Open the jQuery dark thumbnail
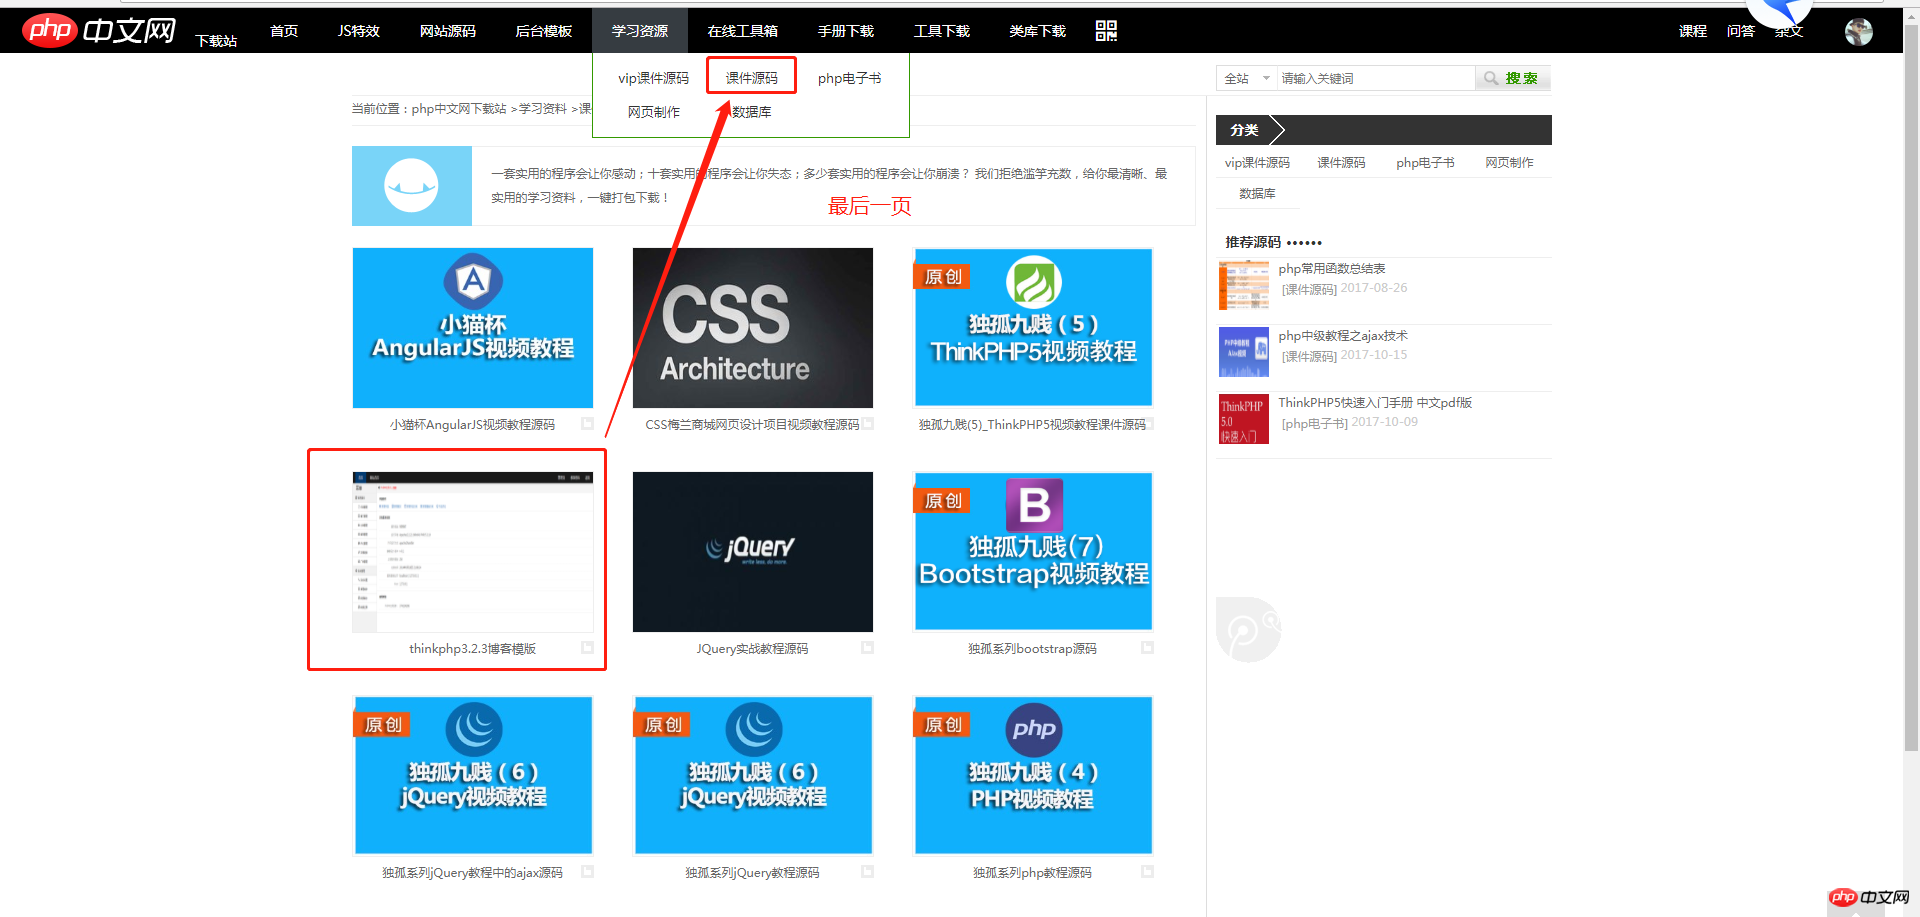Screen dimensions: 1920x917 click(x=753, y=552)
